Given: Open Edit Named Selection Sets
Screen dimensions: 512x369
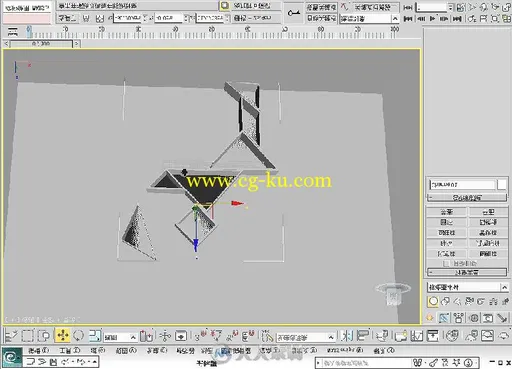Looking at the screenshot, I should coord(267,336).
